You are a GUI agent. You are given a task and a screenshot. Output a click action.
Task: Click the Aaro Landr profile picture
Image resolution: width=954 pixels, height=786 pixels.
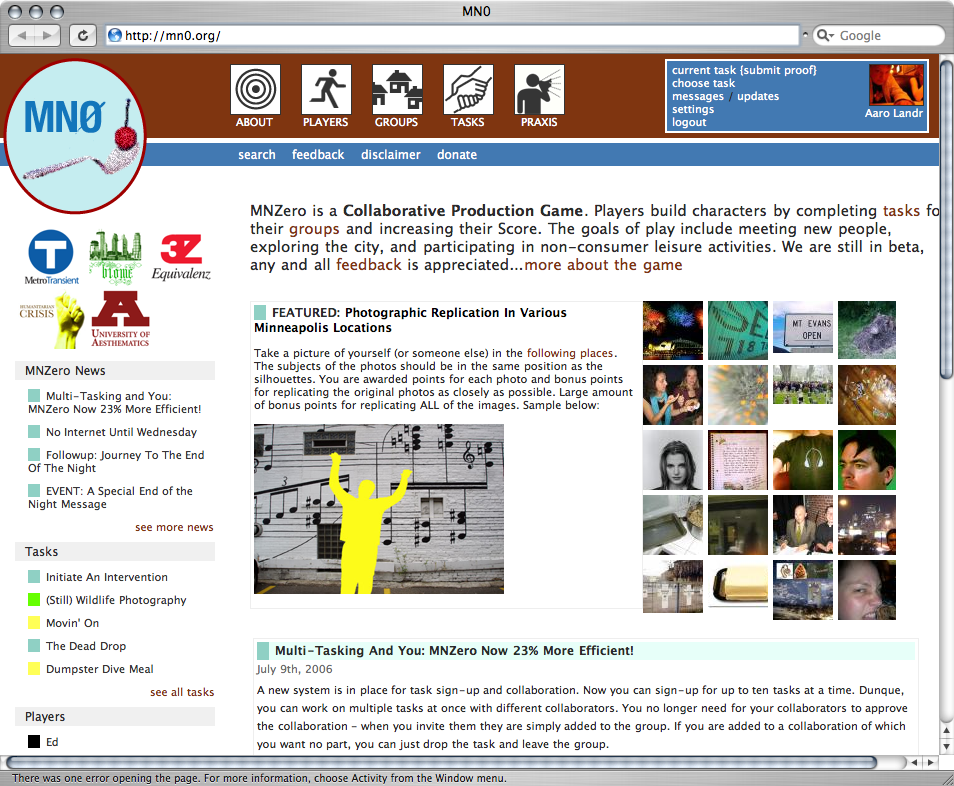[x=896, y=86]
